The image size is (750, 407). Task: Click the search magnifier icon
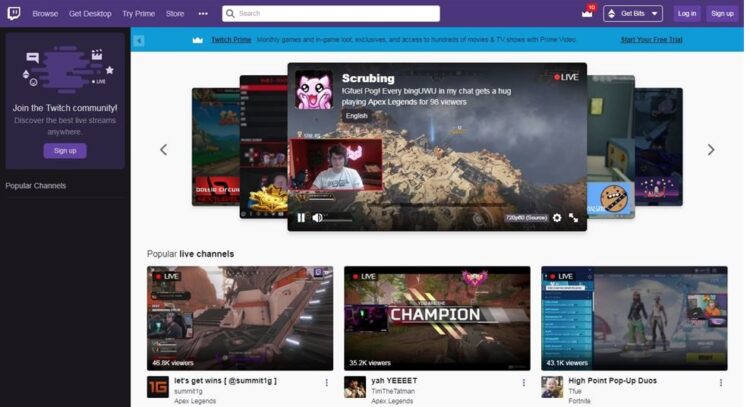point(230,13)
